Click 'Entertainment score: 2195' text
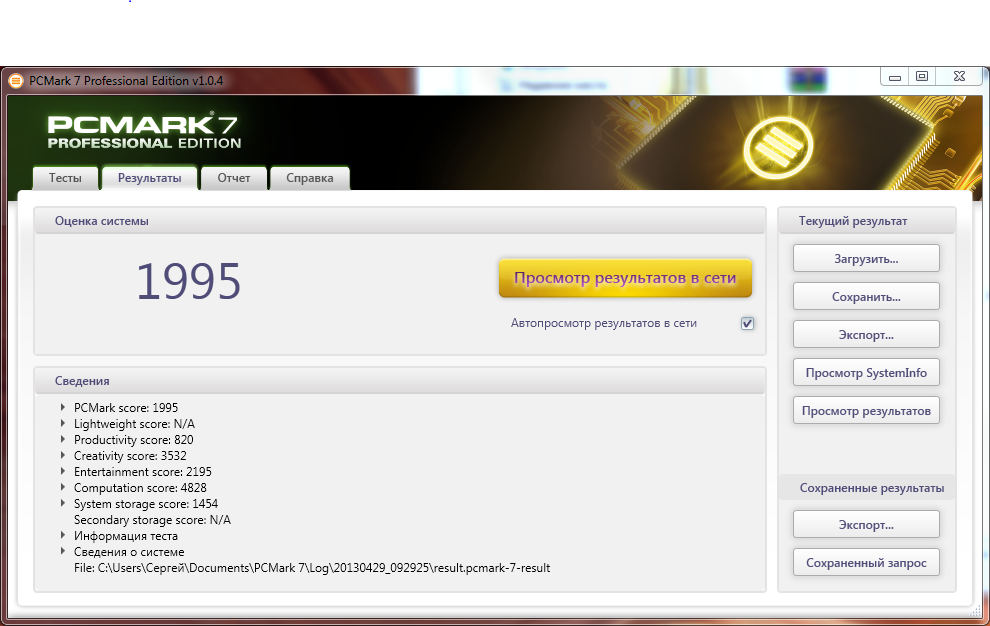The image size is (990, 626). [x=143, y=472]
